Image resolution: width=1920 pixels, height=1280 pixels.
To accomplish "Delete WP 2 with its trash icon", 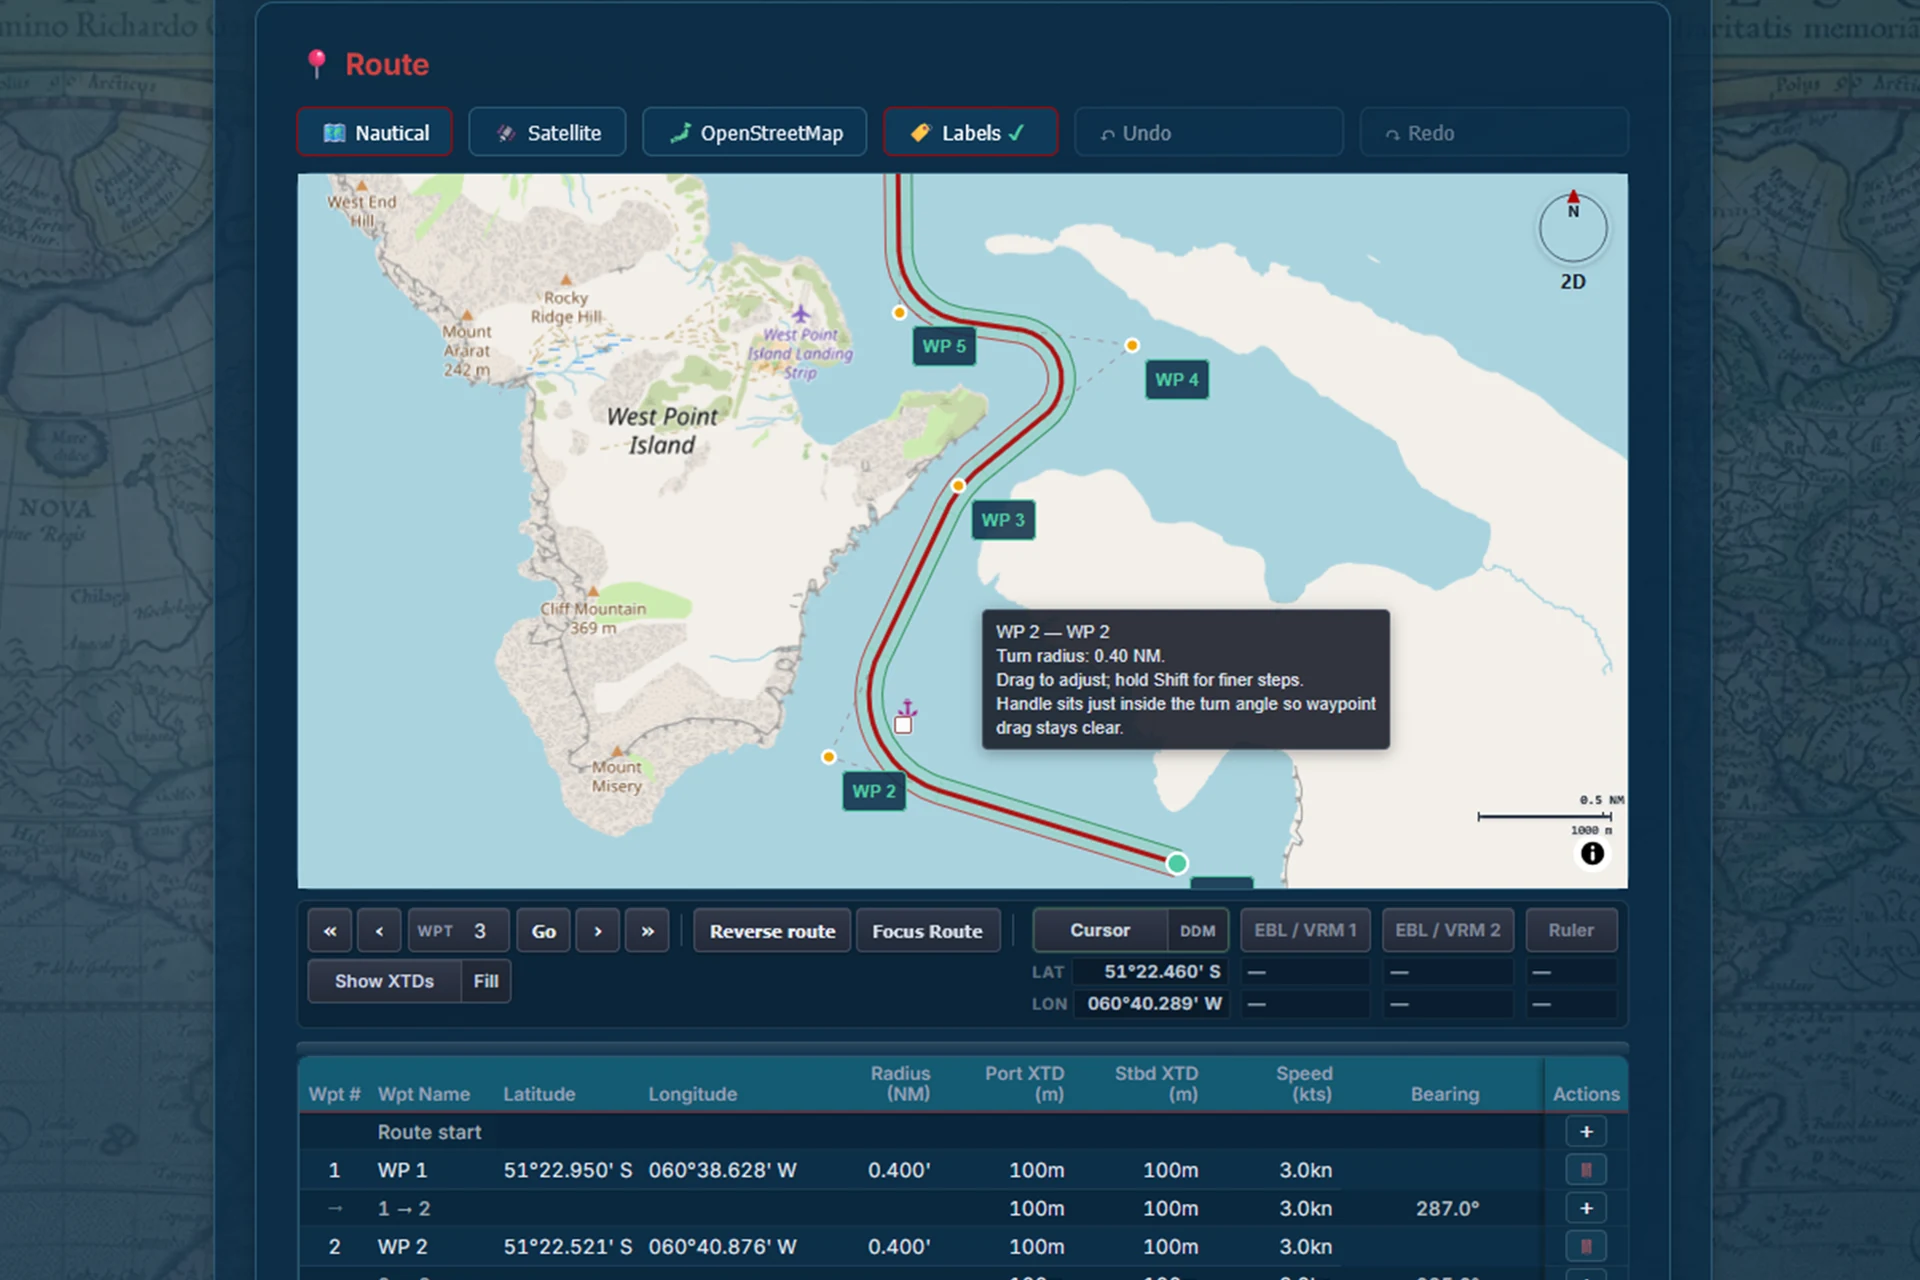I will (1586, 1246).
